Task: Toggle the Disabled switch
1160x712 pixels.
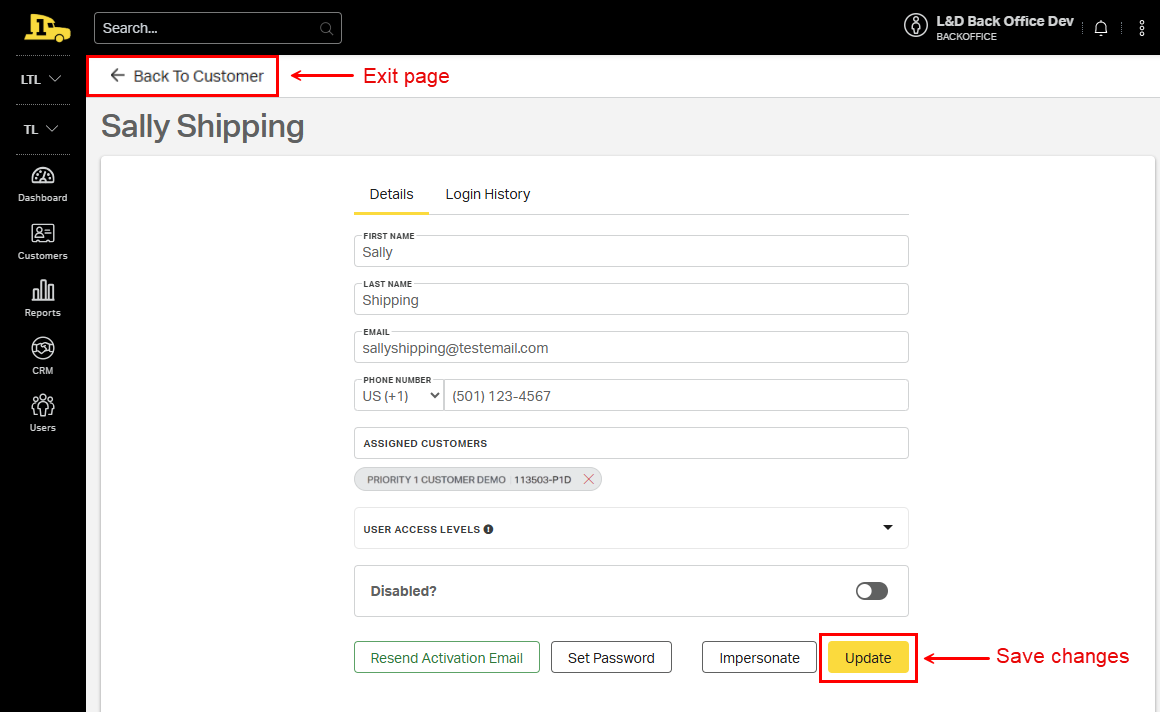Action: coord(871,591)
